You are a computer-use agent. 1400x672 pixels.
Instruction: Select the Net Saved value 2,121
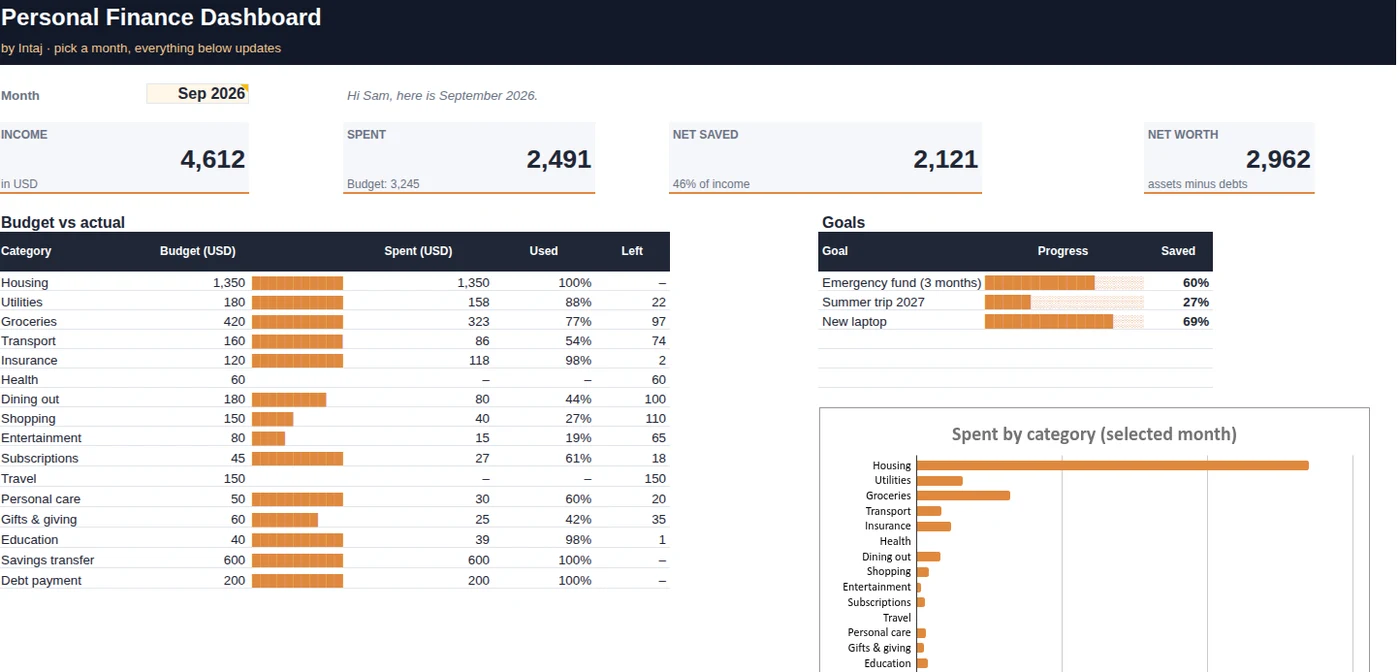point(946,159)
